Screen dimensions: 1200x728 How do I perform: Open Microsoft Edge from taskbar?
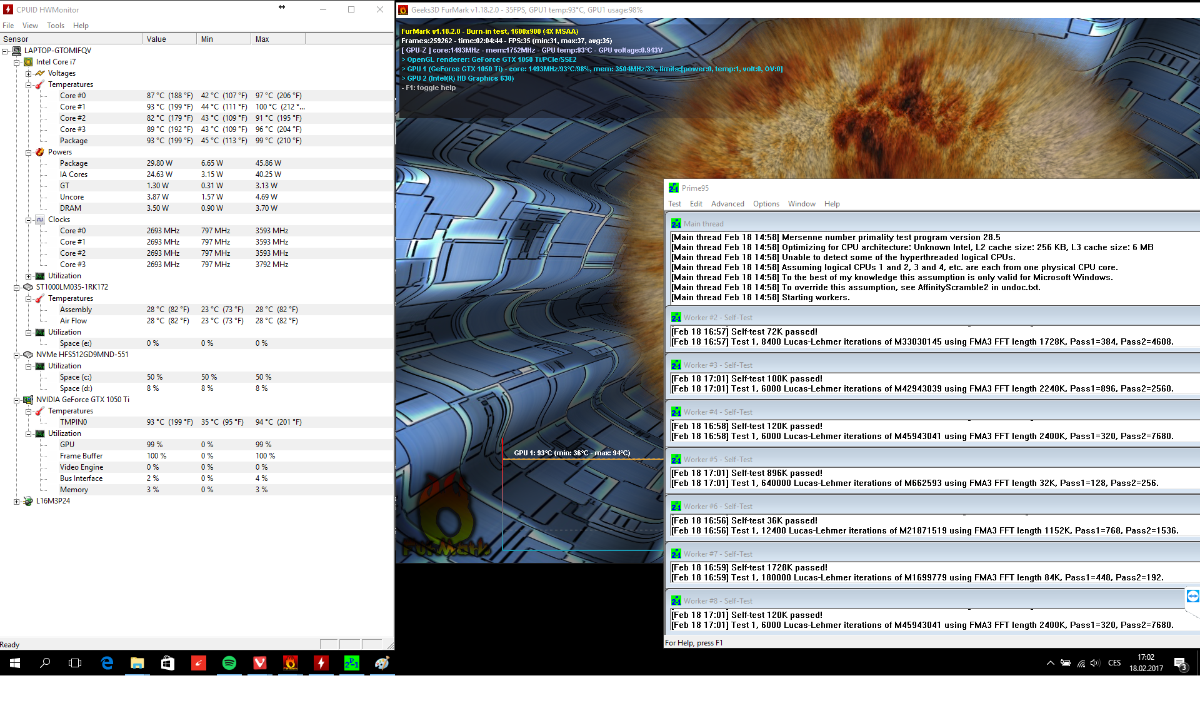(x=106, y=662)
